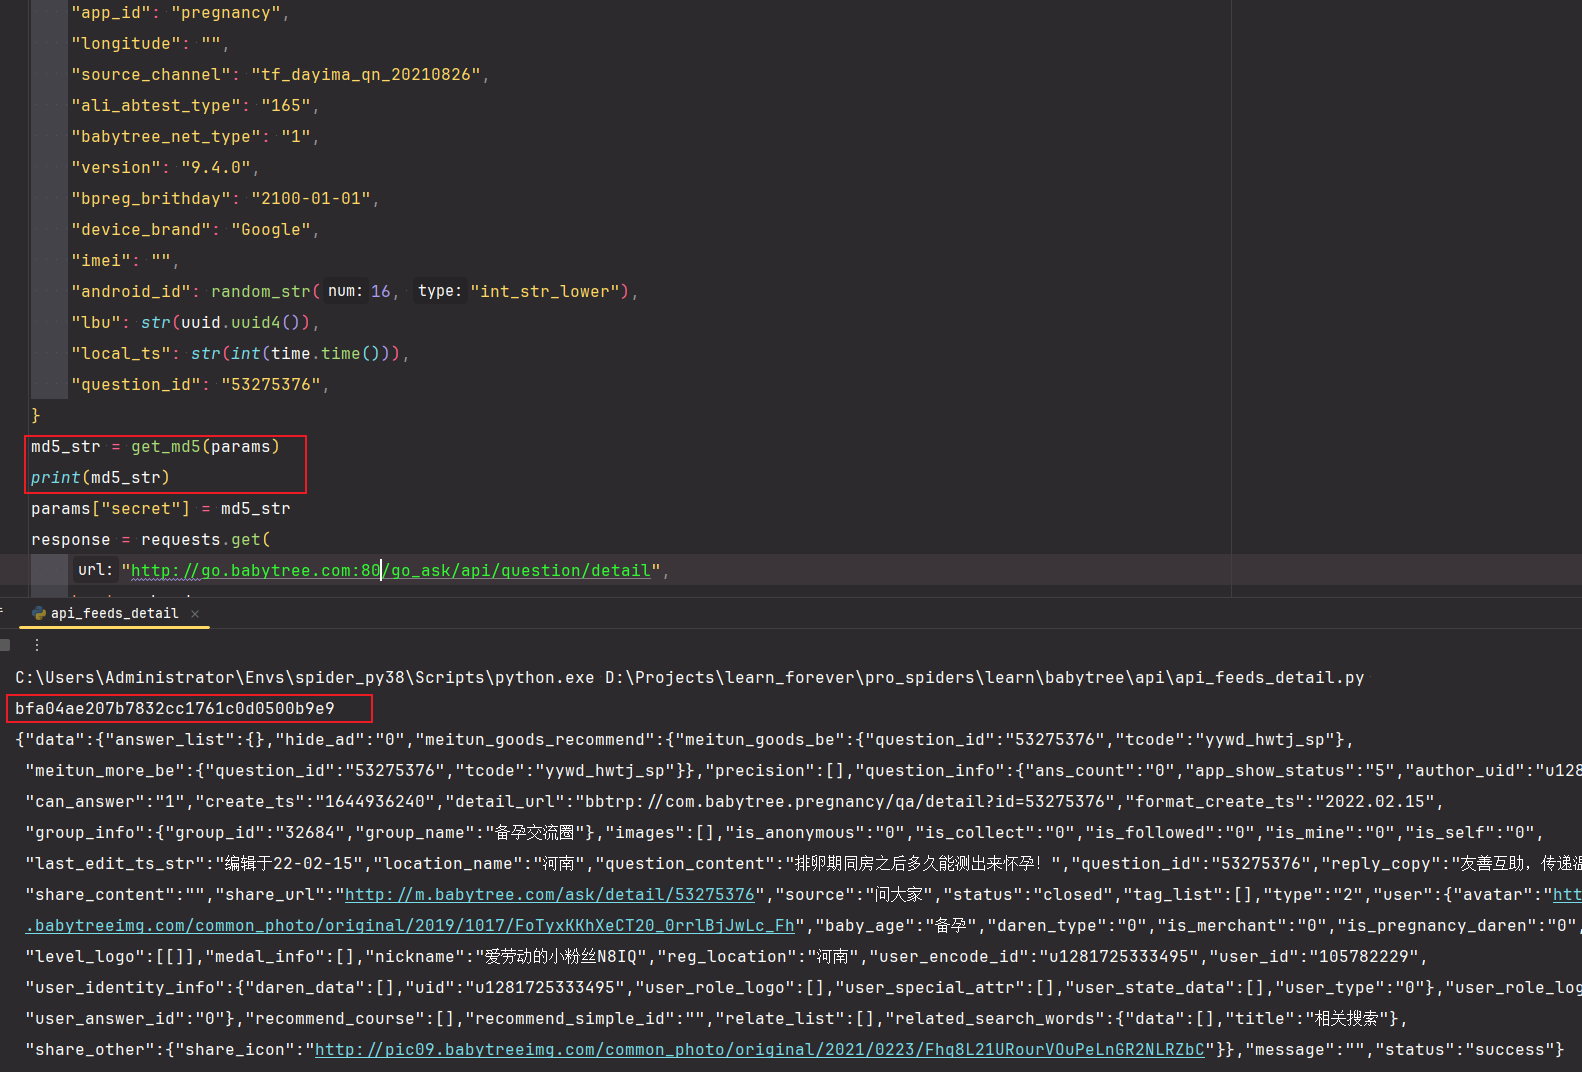Image resolution: width=1582 pixels, height=1072 pixels.
Task: Click the go.babytree.com:80 question/detail URL in code
Action: click(x=391, y=571)
